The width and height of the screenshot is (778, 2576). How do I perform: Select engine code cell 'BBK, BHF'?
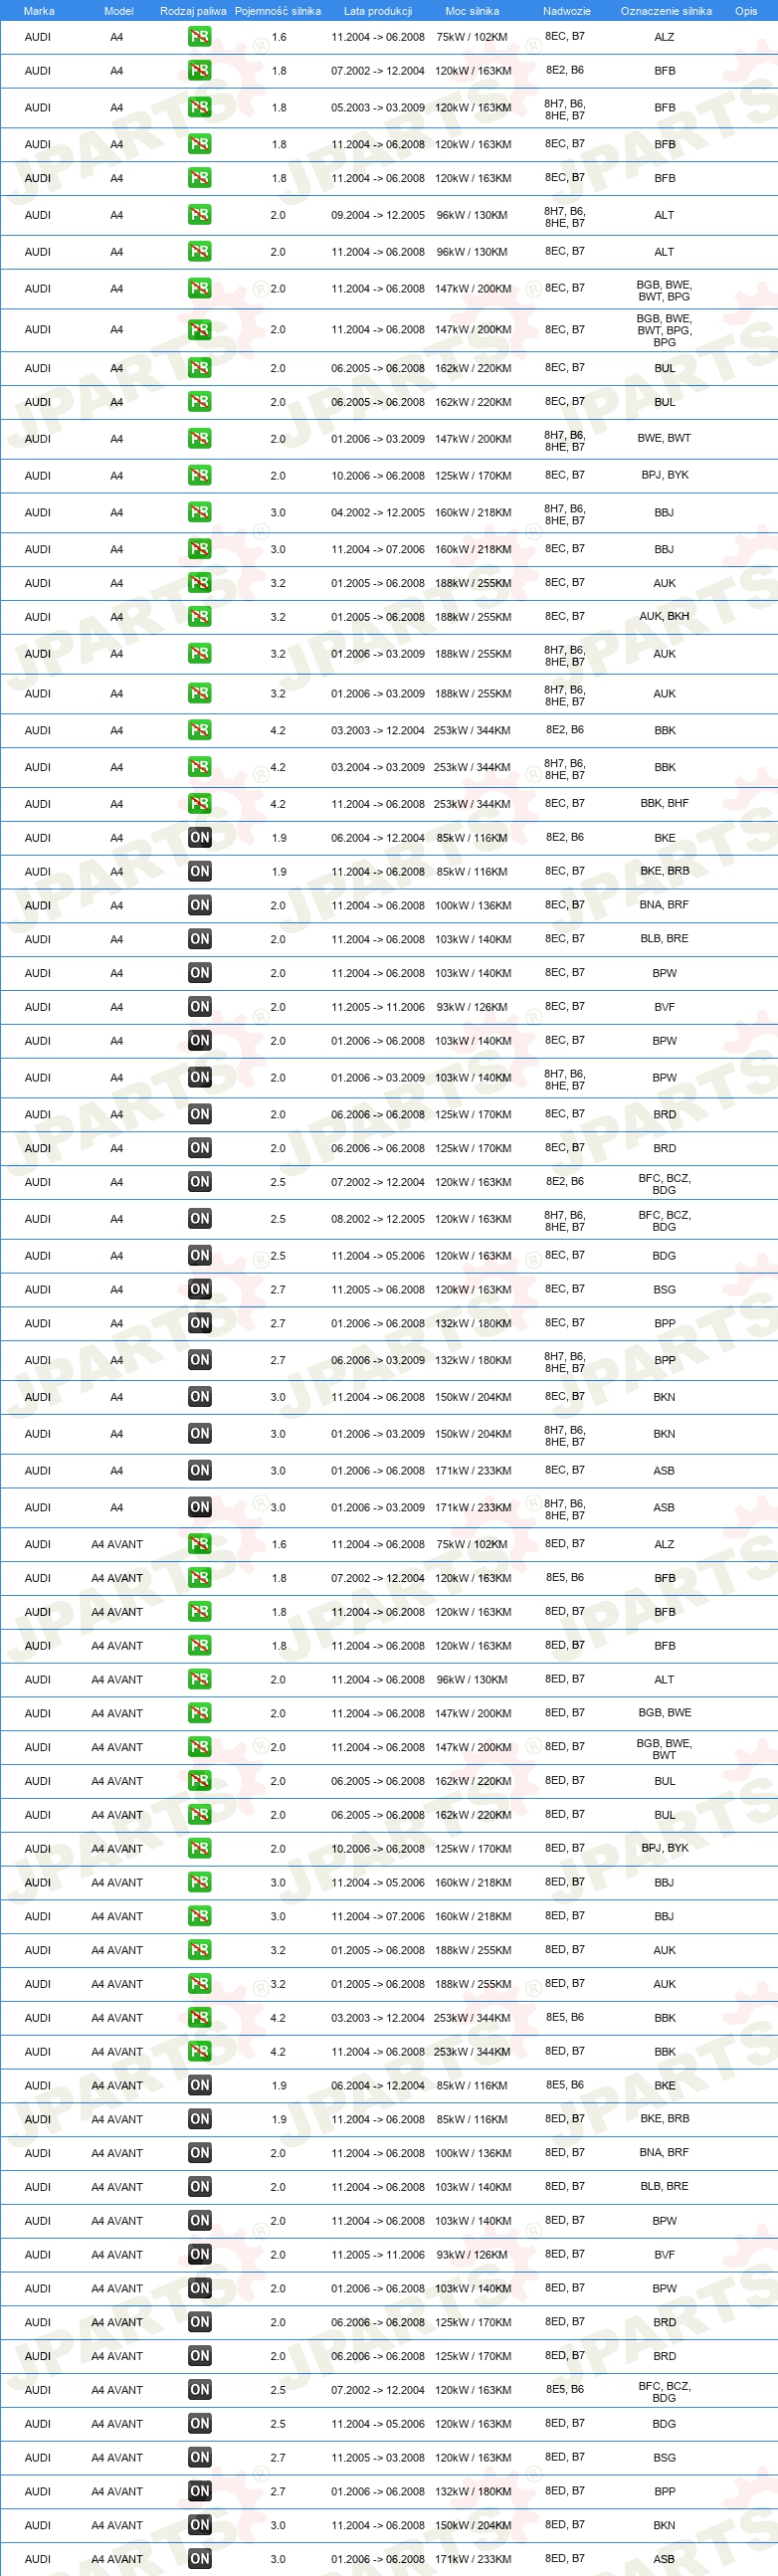[x=664, y=804]
